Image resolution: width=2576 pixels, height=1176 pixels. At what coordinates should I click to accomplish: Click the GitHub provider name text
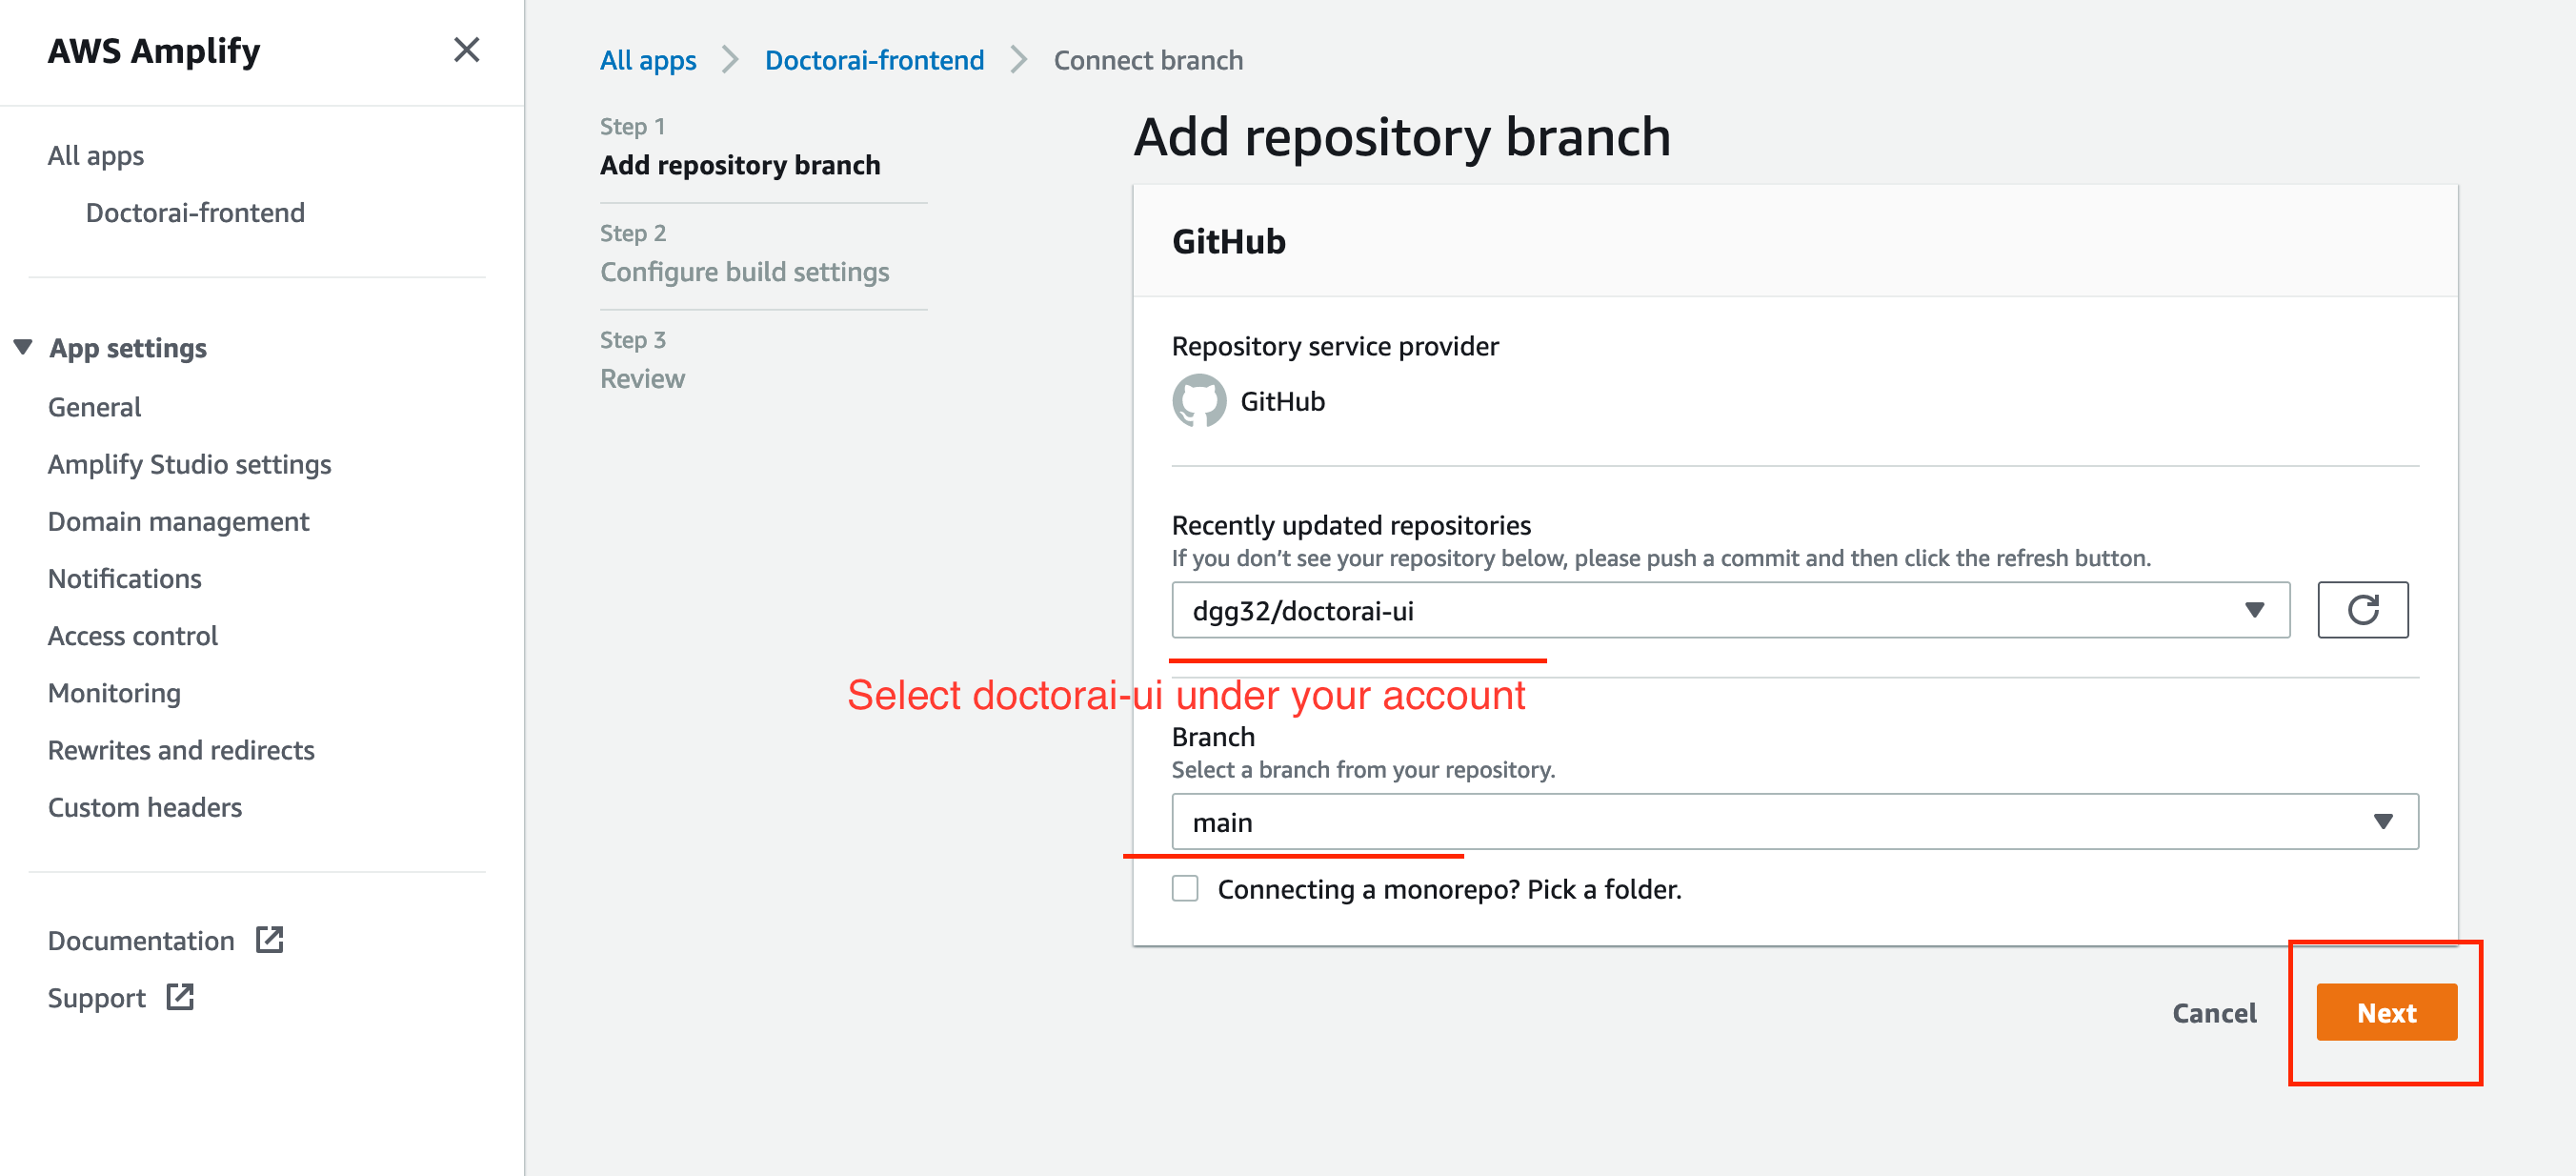(x=1282, y=401)
